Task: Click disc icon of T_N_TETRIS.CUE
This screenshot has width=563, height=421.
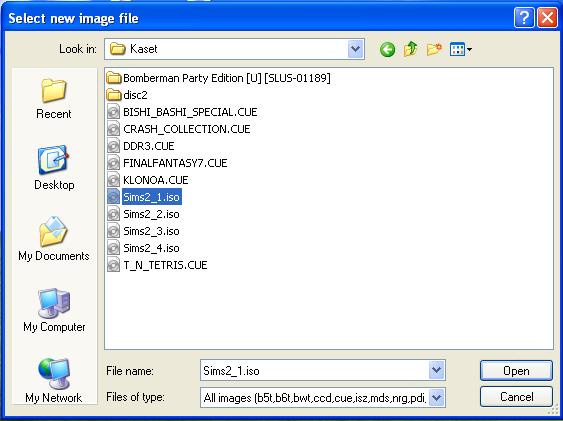Action: [x=113, y=265]
